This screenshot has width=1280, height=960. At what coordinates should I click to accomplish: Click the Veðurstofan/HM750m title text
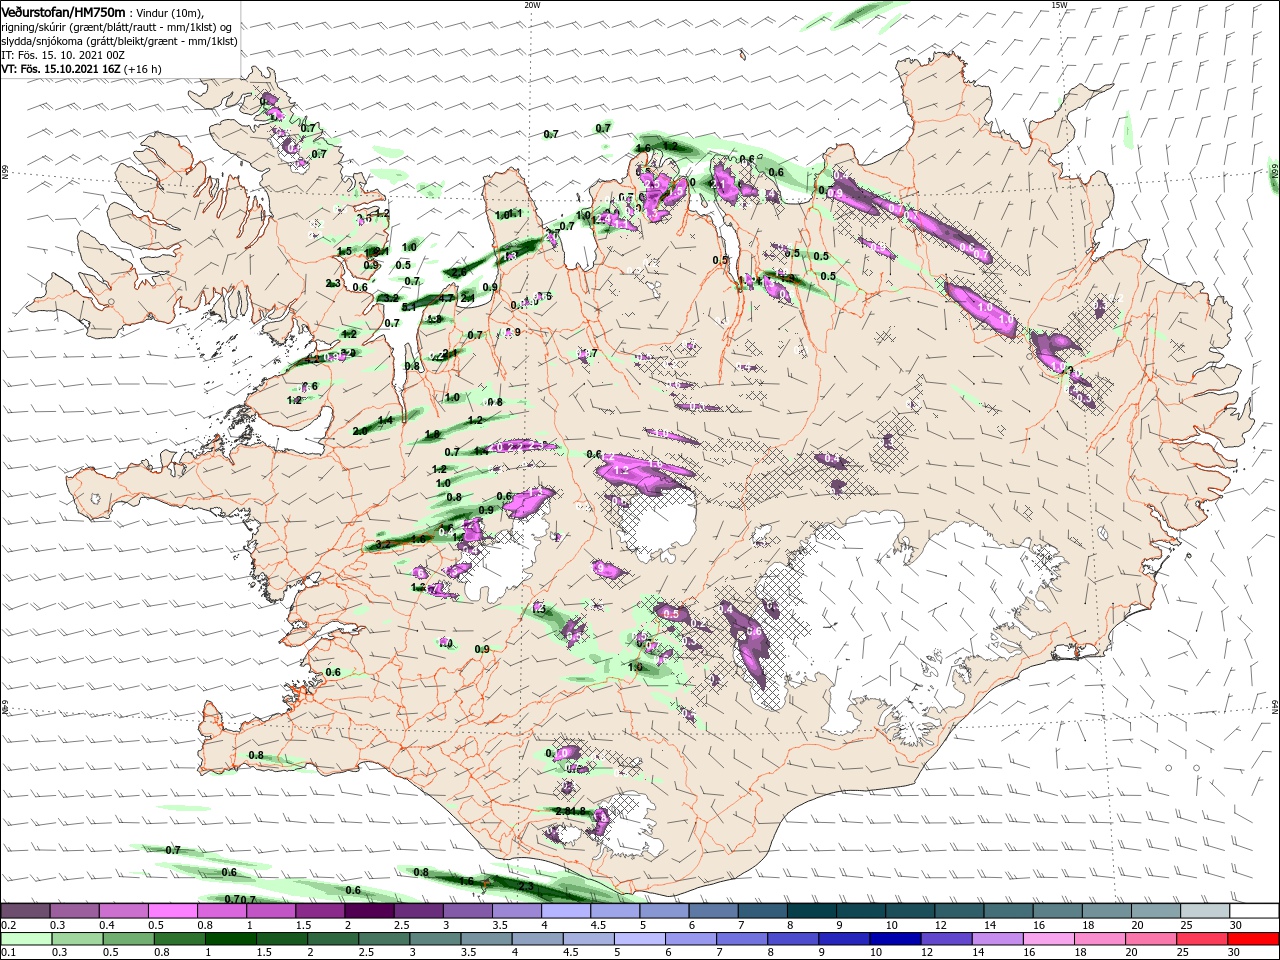(x=63, y=11)
